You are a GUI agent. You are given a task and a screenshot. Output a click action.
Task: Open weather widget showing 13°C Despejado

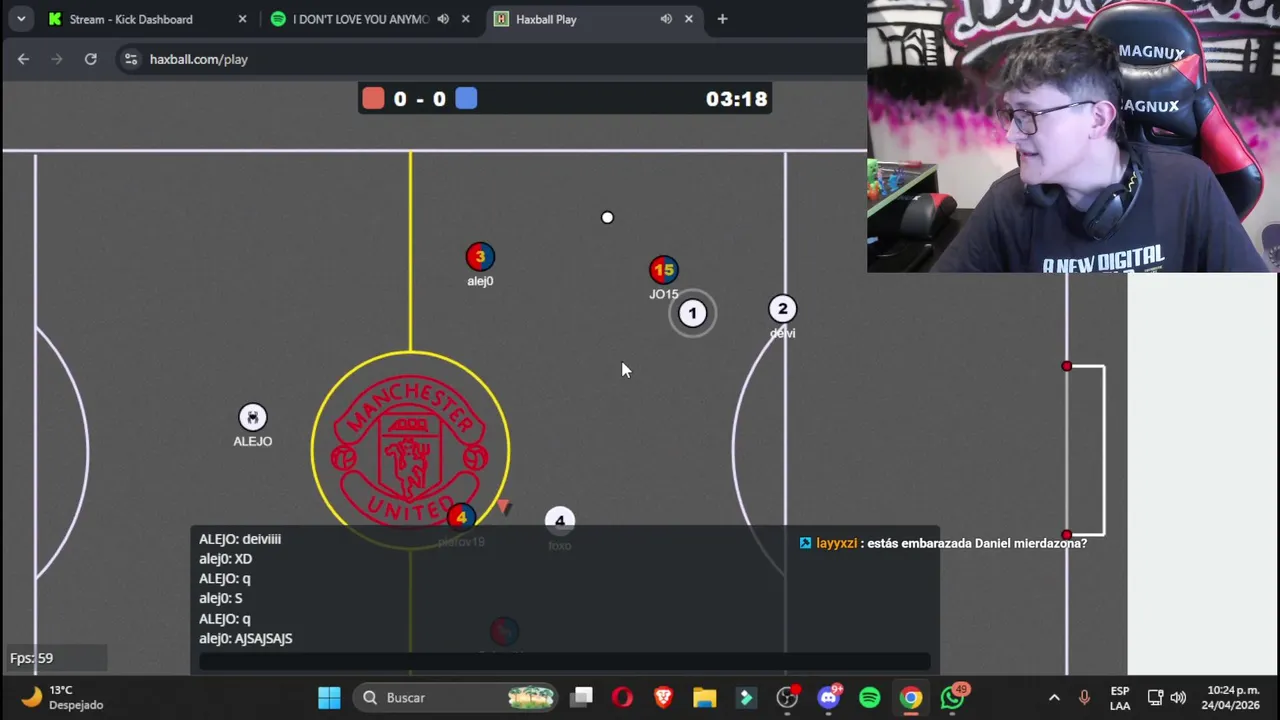[62, 697]
